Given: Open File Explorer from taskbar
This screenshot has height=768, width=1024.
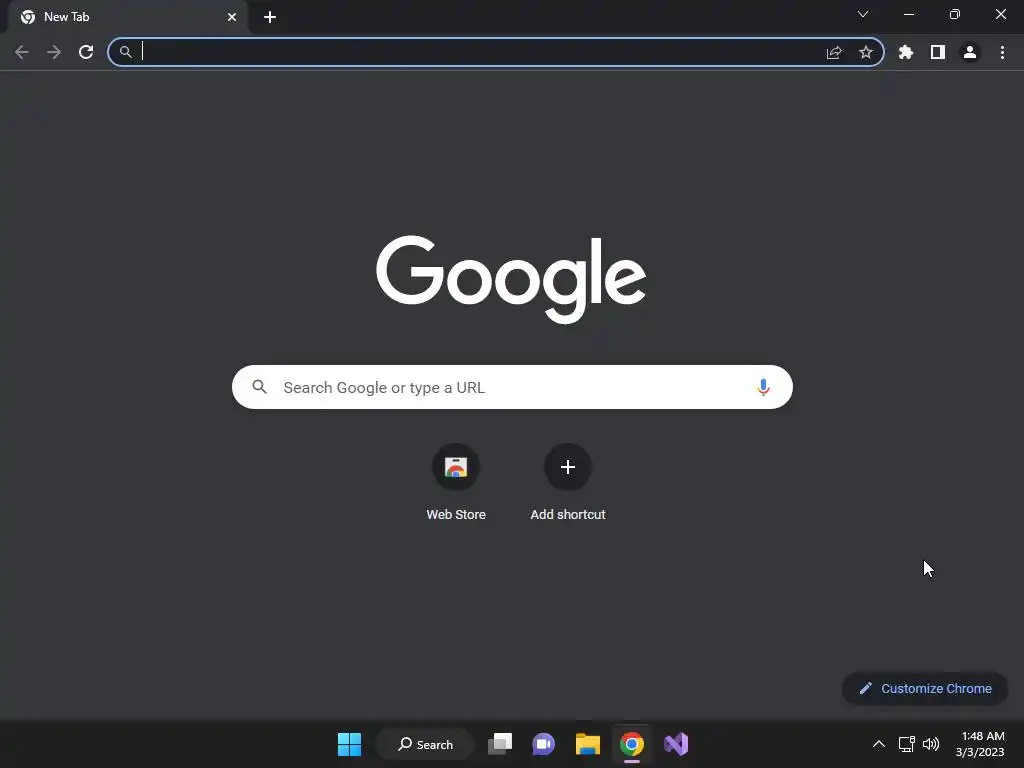Looking at the screenshot, I should pyautogui.click(x=588, y=744).
